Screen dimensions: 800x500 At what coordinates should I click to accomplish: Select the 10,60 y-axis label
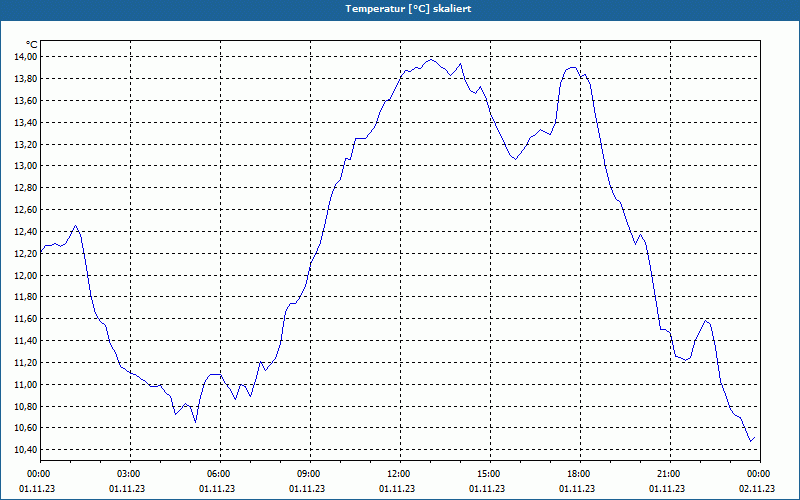[x=25, y=428]
